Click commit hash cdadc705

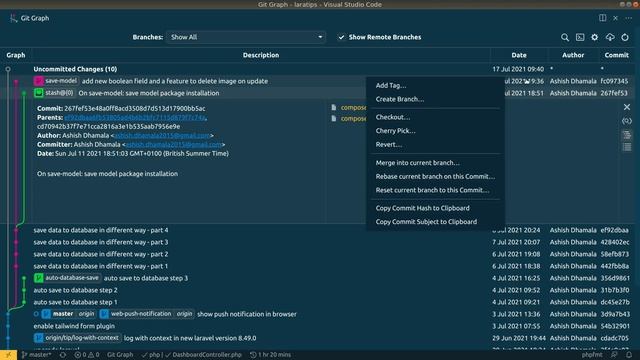[x=614, y=338]
